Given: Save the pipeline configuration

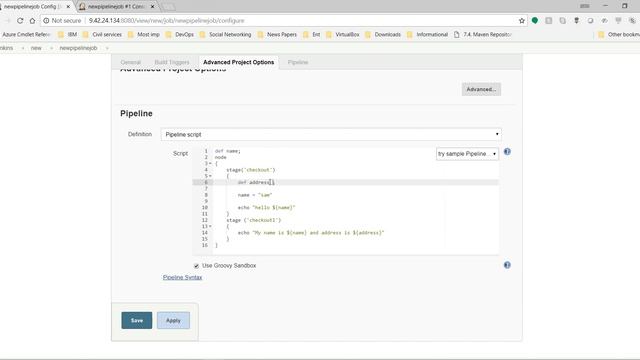Looking at the screenshot, I should [137, 320].
